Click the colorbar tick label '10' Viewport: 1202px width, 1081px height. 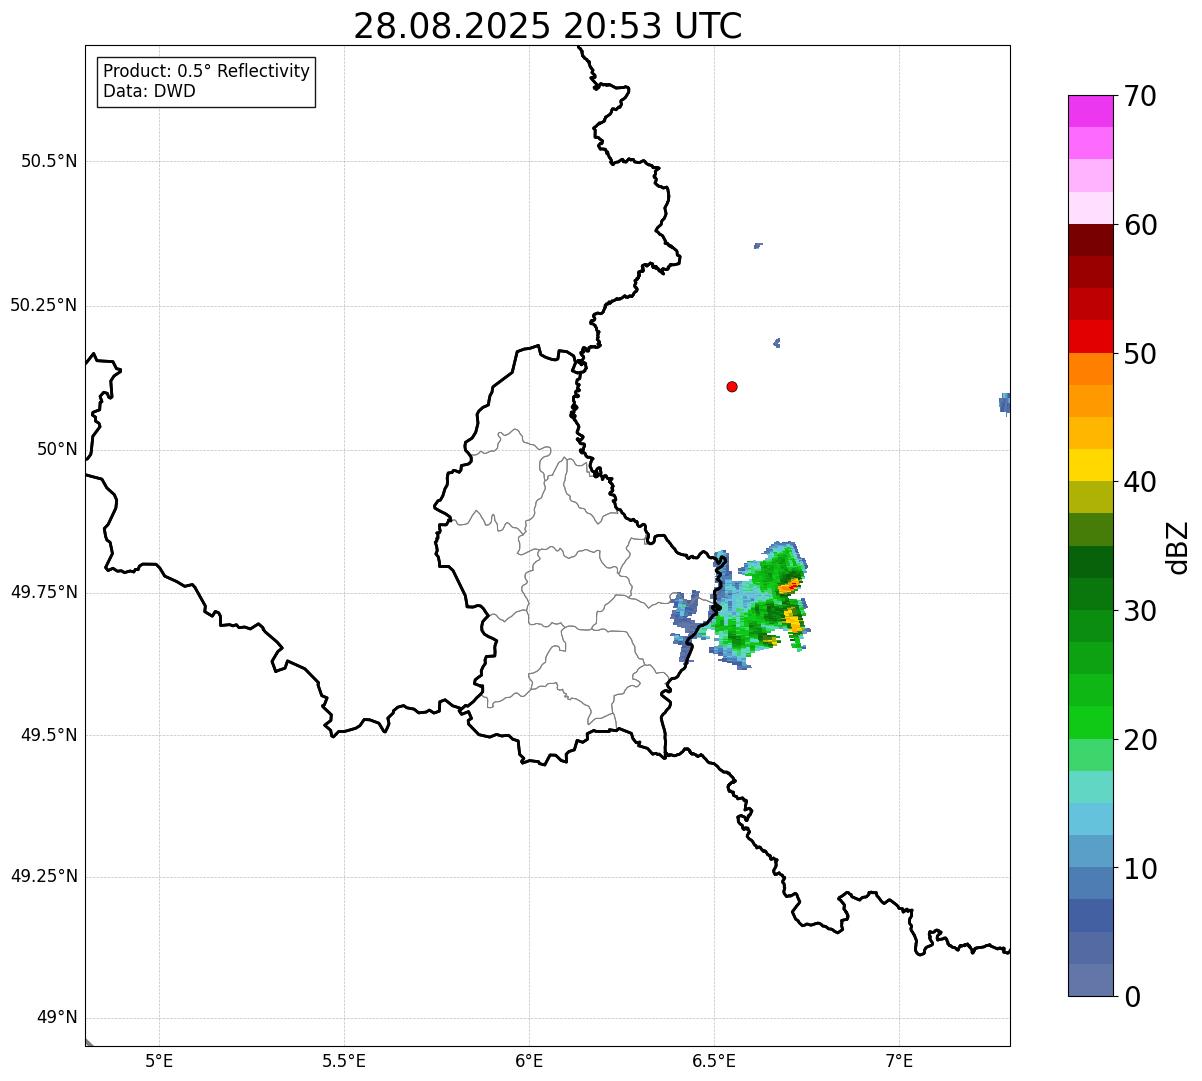[x=1140, y=869]
